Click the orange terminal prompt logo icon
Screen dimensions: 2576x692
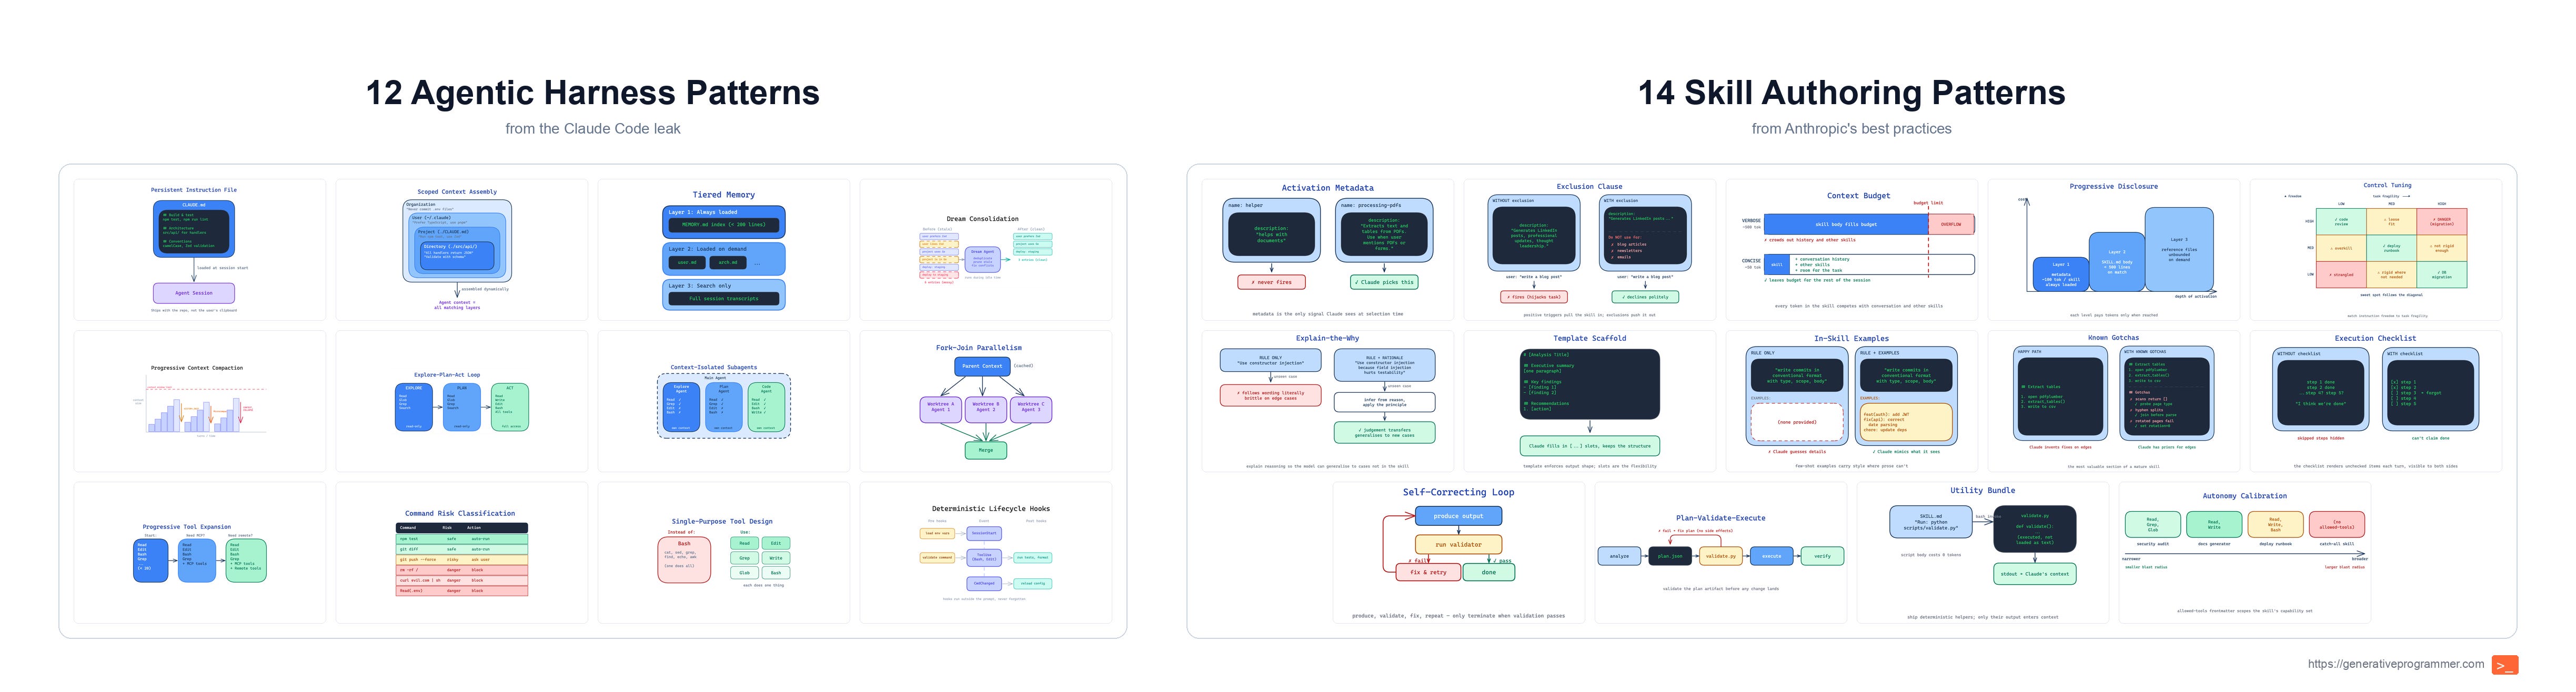(x=2504, y=665)
